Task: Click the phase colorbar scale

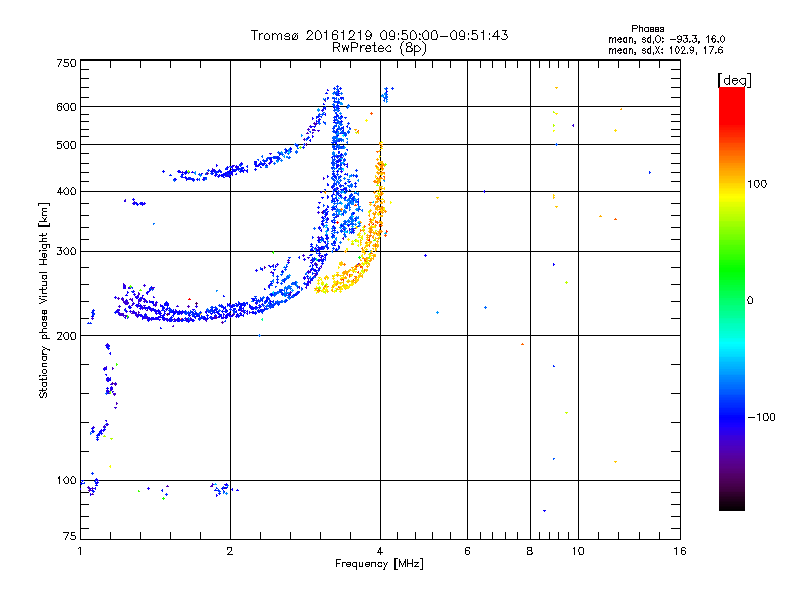Action: point(732,298)
